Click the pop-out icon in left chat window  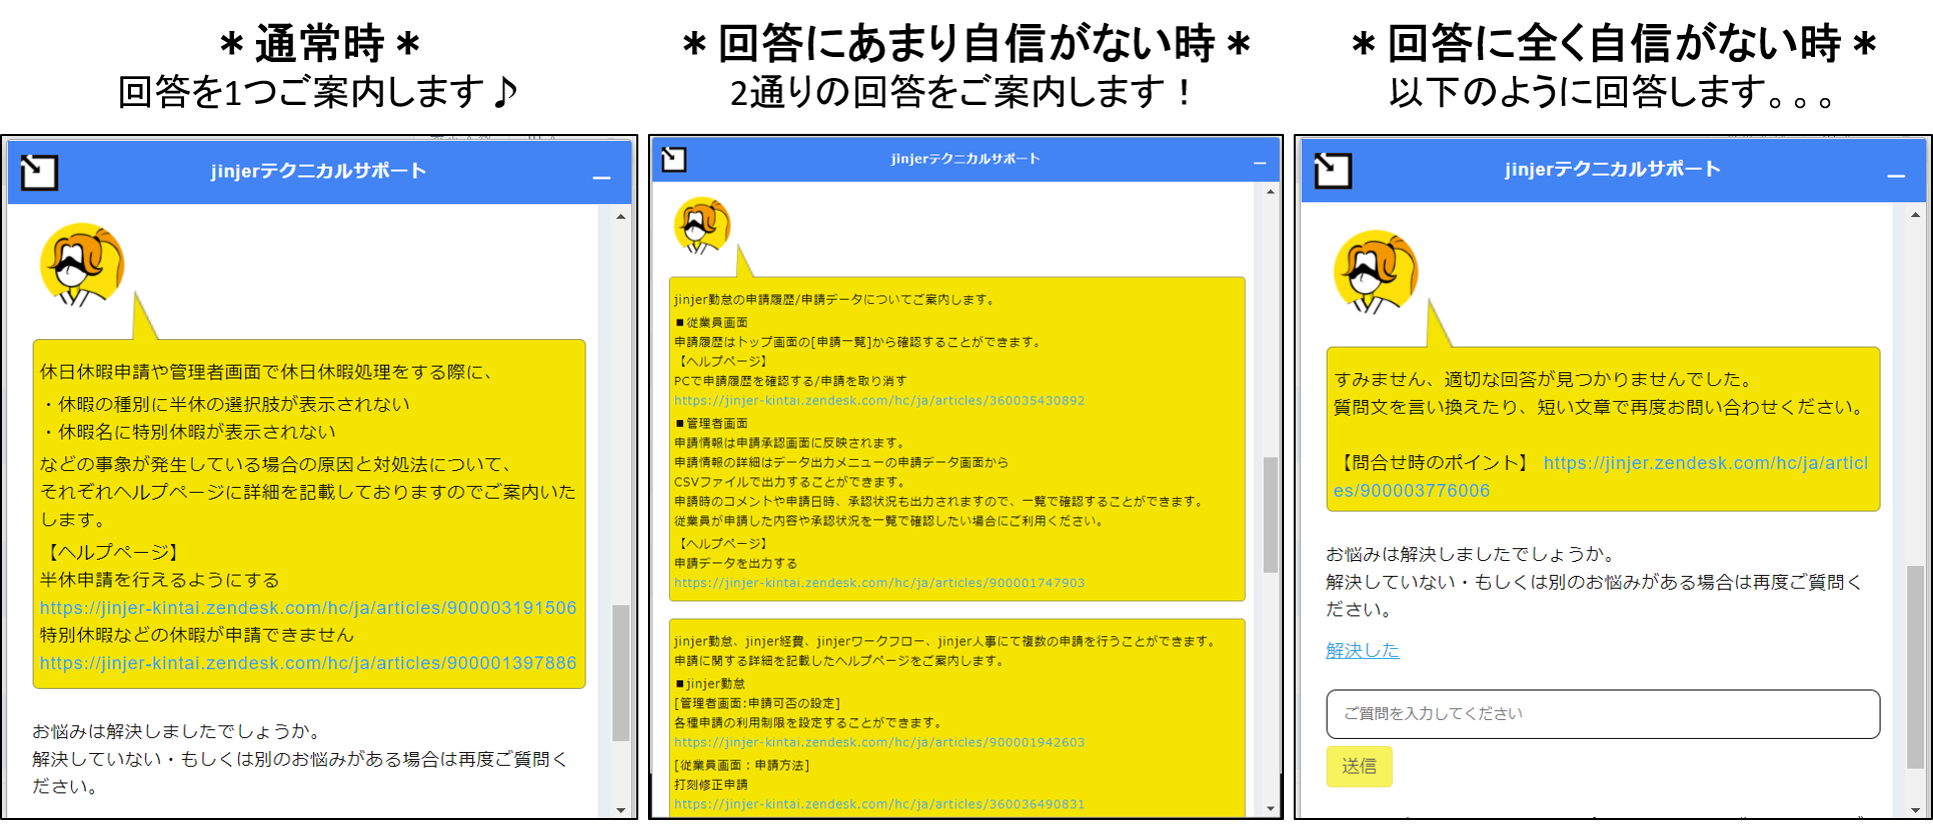pos(40,173)
